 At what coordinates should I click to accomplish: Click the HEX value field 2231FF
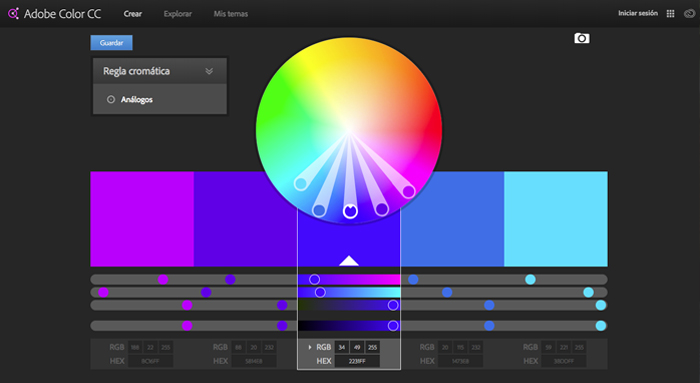[x=357, y=361]
